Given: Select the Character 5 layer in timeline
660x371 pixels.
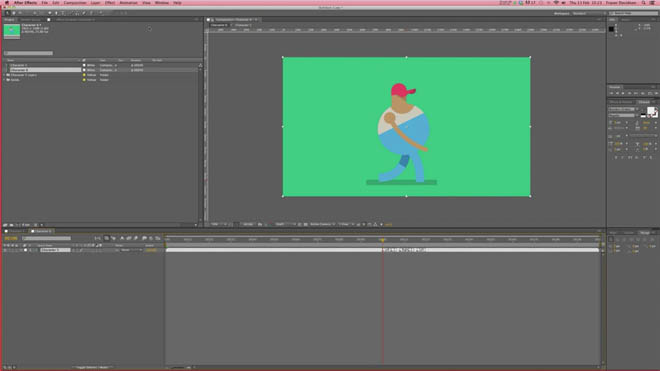Looking at the screenshot, I should pyautogui.click(x=55, y=250).
